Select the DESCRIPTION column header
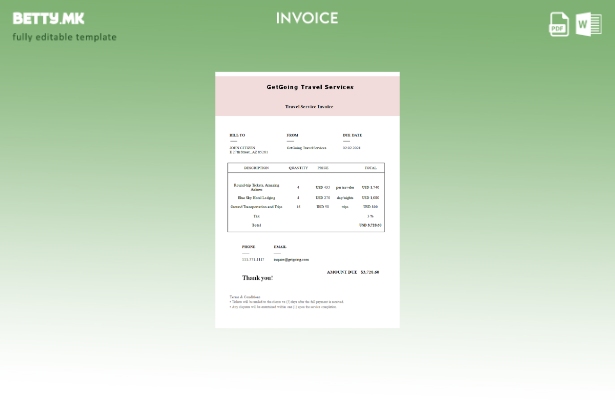 click(256, 168)
